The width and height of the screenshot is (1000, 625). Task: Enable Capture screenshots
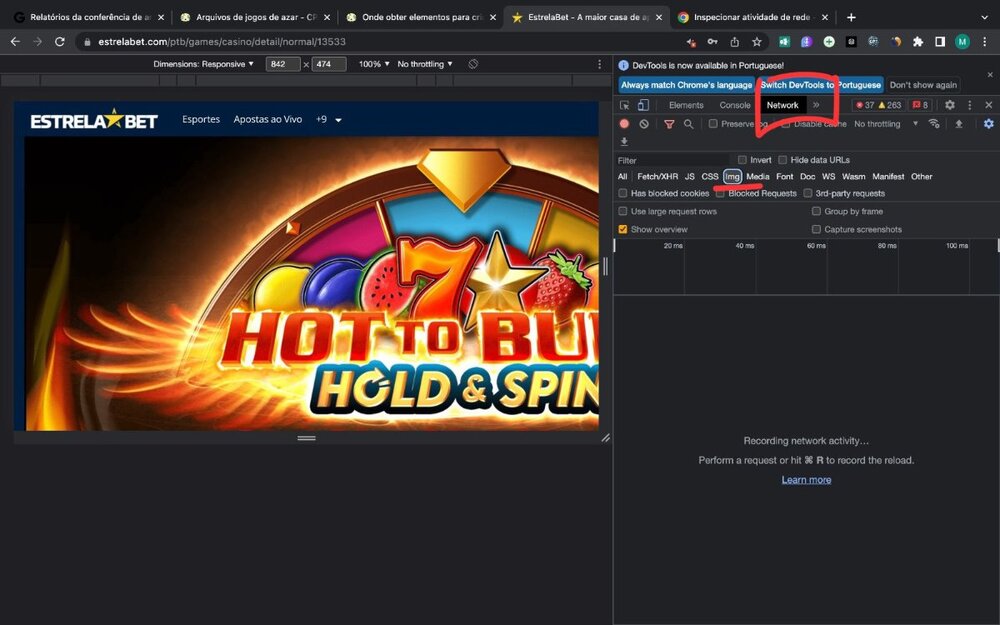[x=816, y=229]
